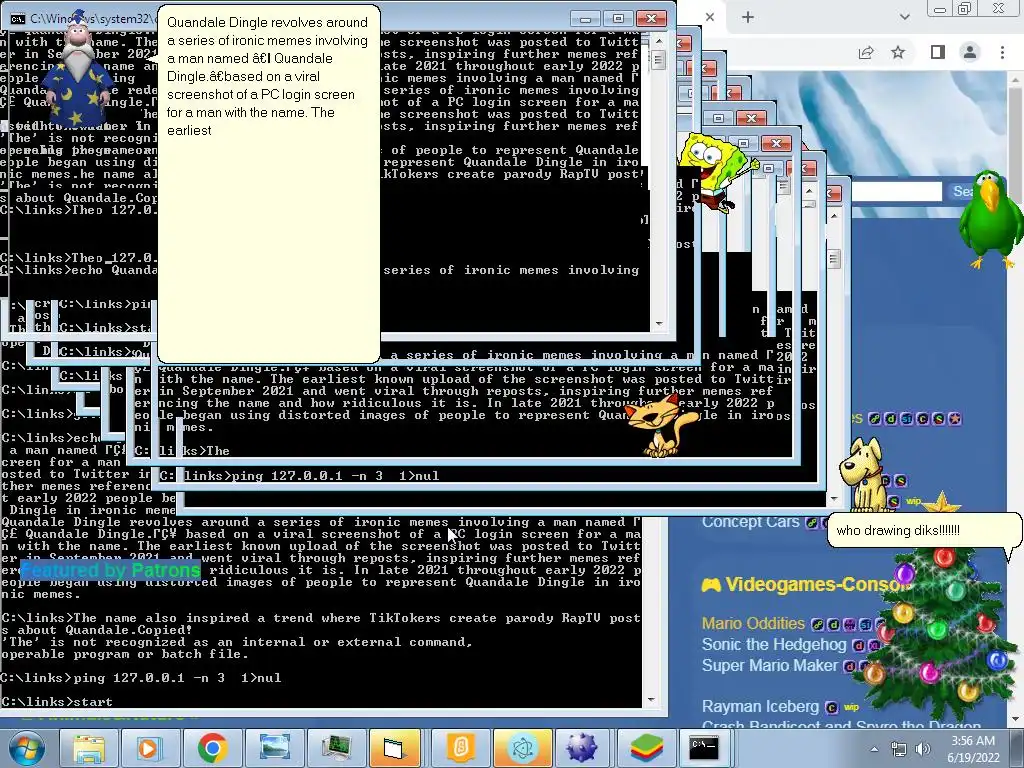
Task: Open the orange S editor icon on the taskbar
Action: pos(461,748)
